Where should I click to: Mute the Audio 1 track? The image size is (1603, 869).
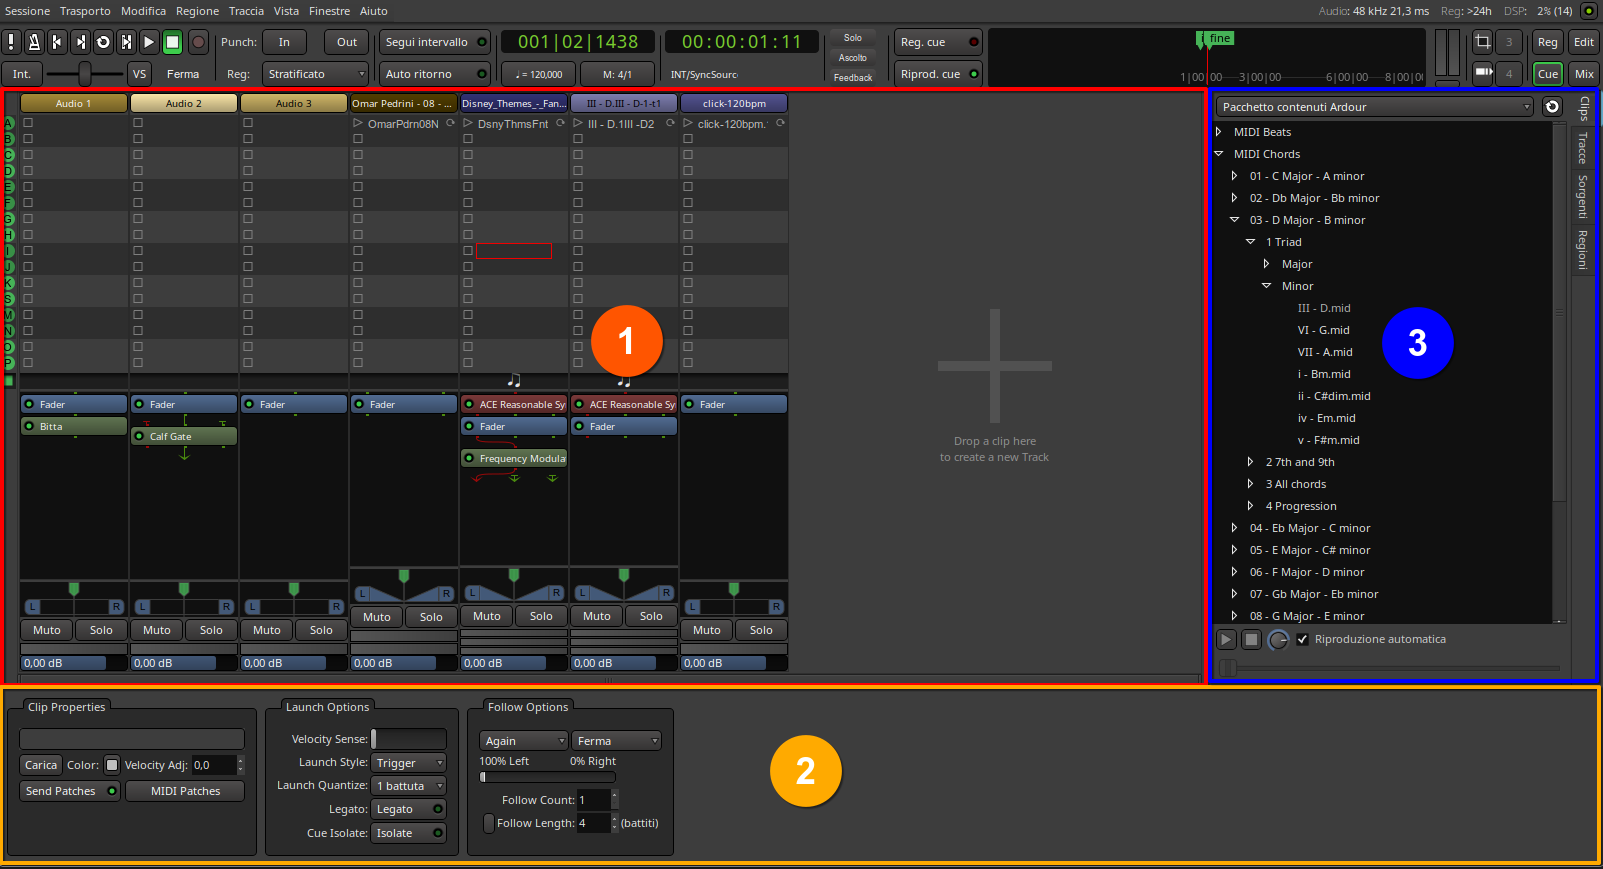point(47,630)
